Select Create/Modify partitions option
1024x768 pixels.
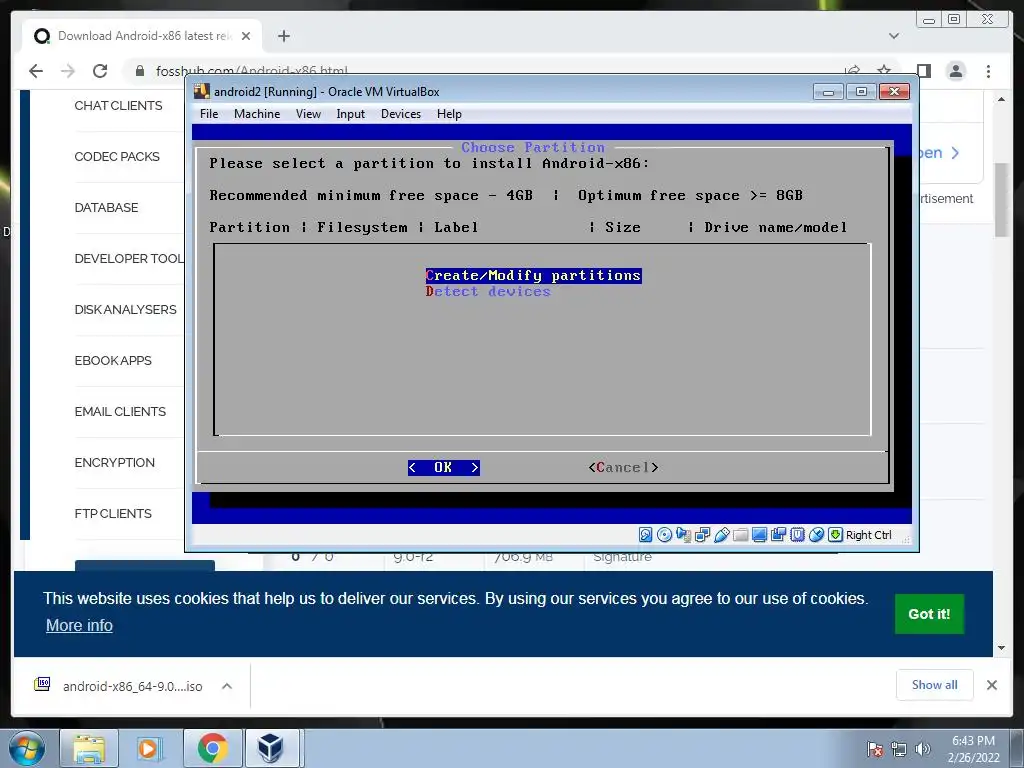pos(533,276)
